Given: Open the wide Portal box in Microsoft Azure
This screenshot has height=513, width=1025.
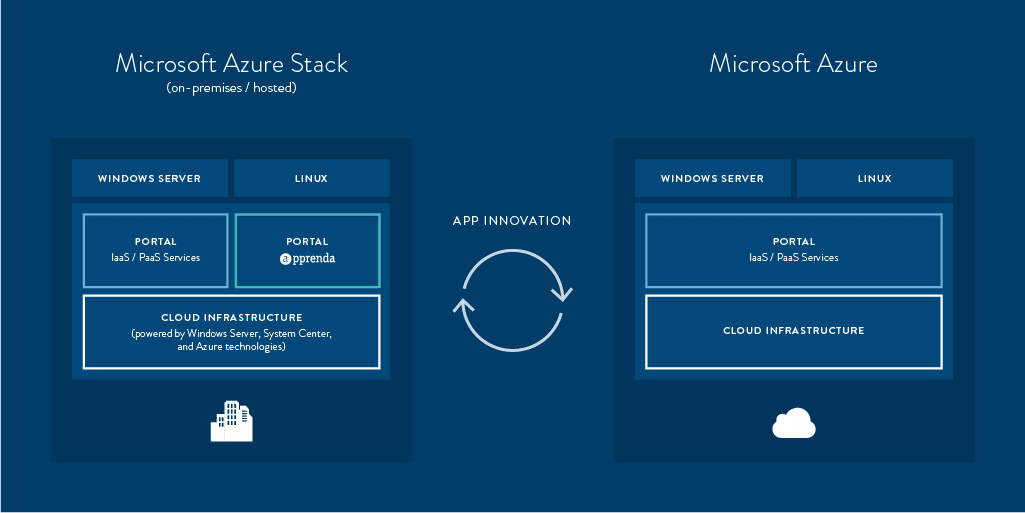Looking at the screenshot, I should [x=794, y=250].
